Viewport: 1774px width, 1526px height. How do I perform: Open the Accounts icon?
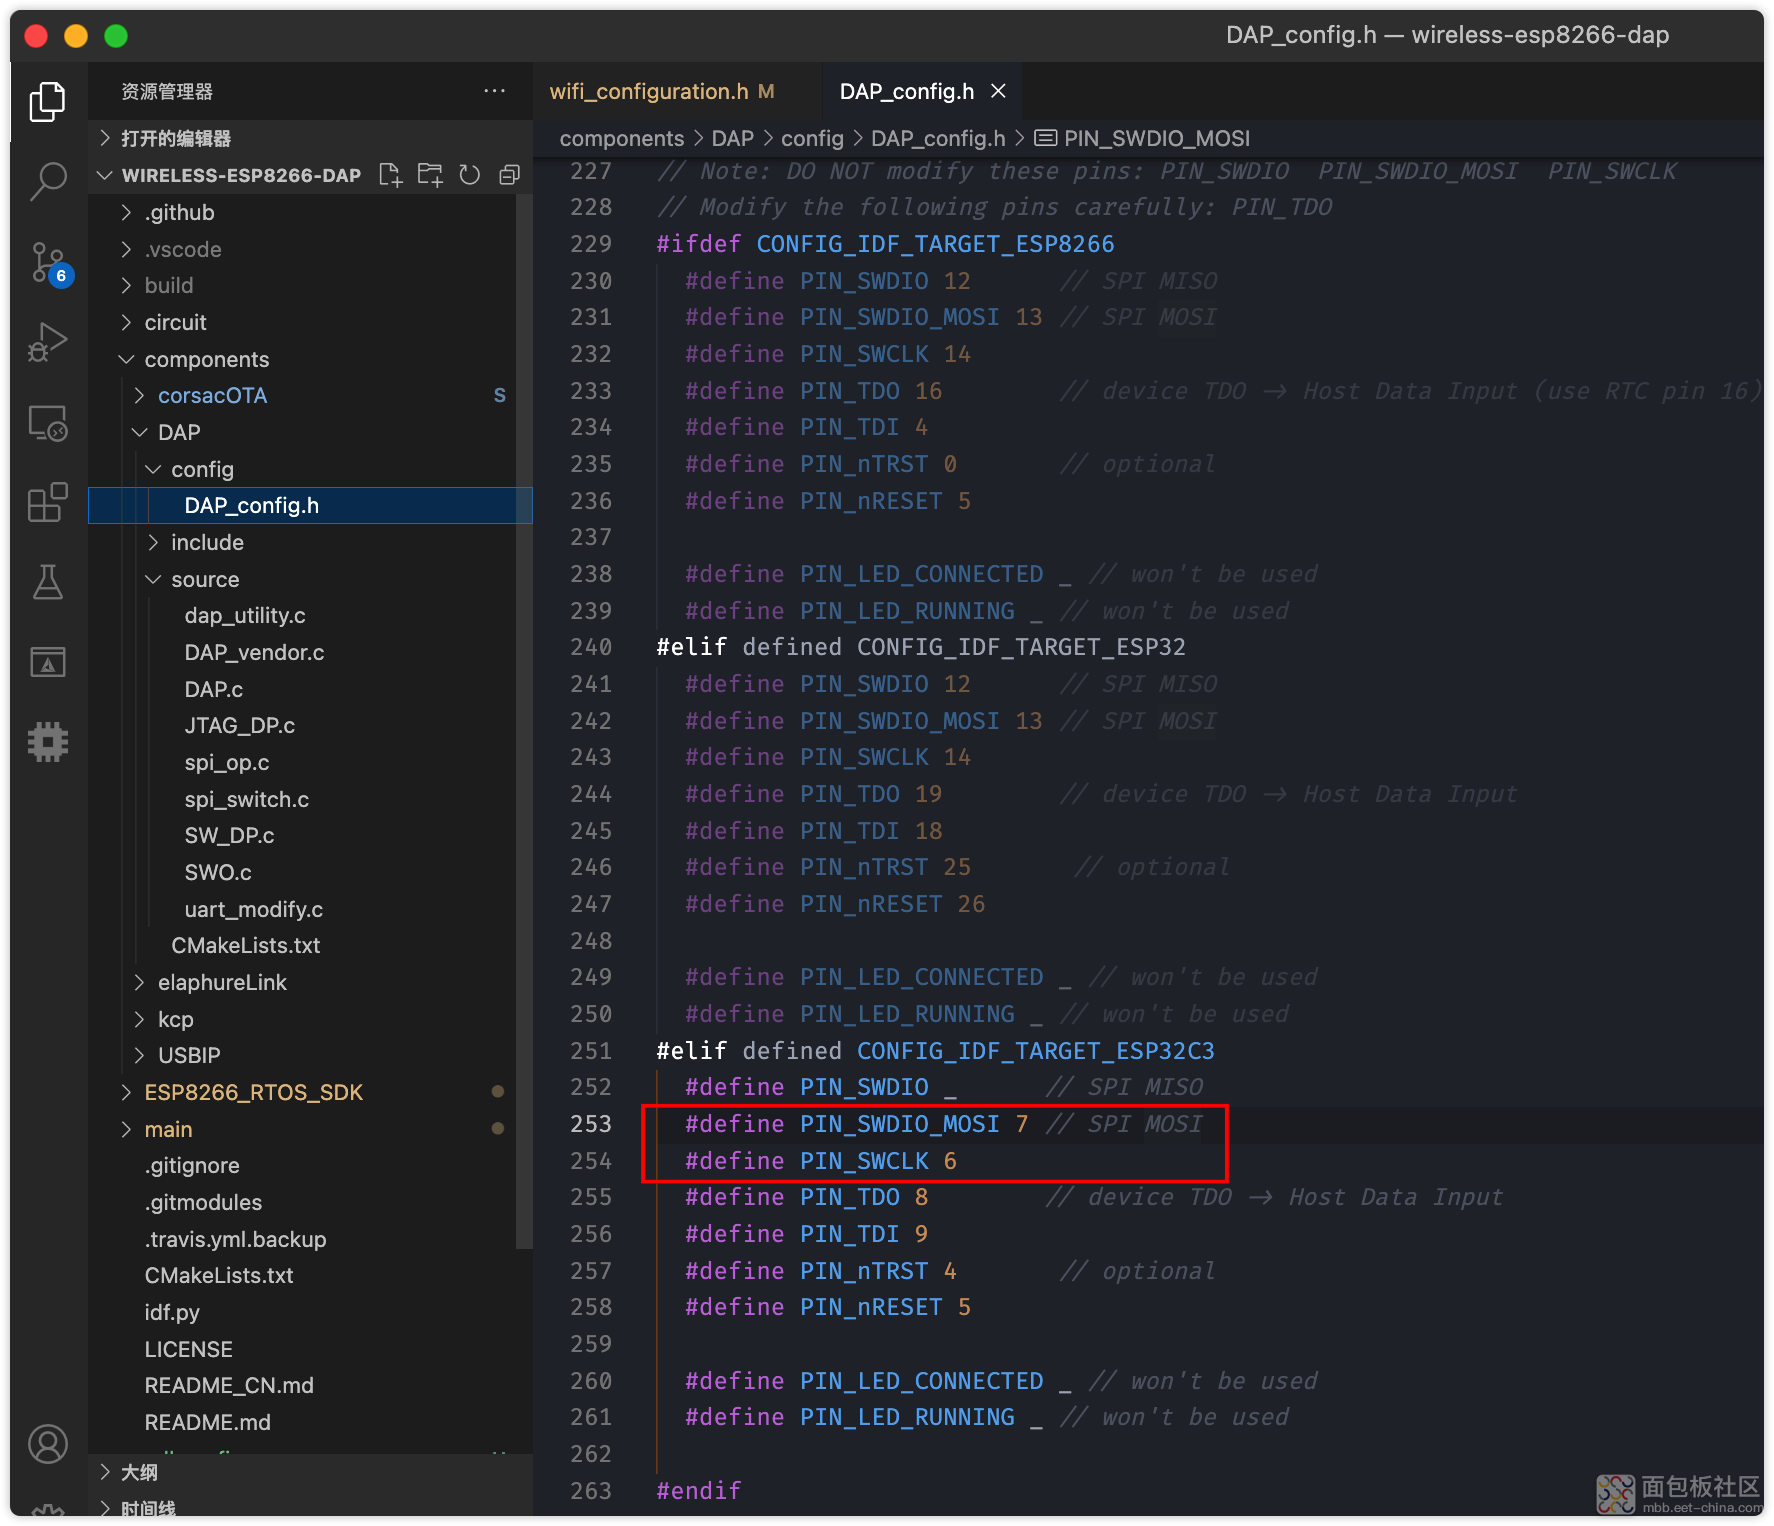click(47, 1443)
